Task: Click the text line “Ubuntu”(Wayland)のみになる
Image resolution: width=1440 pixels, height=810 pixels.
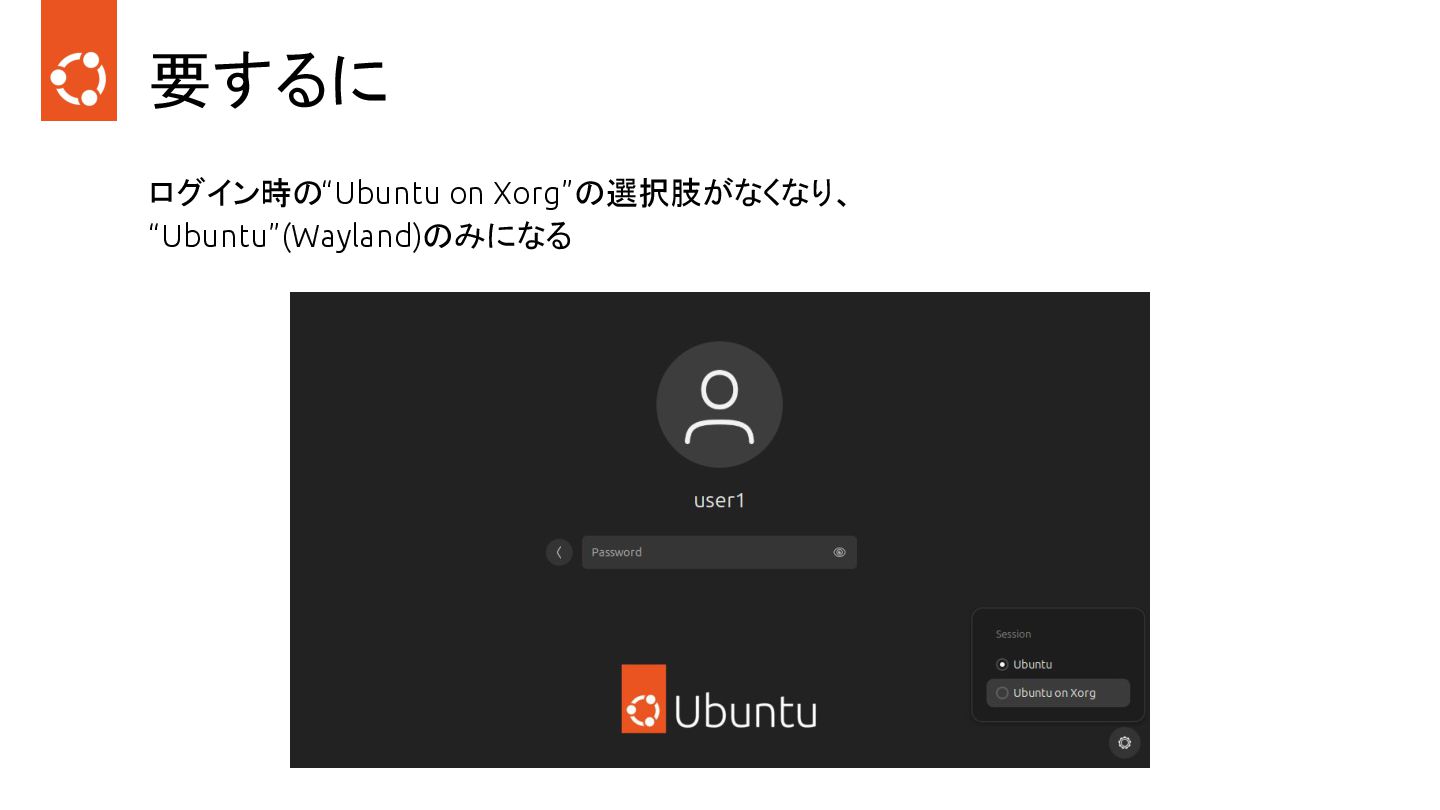Action: tap(360, 236)
